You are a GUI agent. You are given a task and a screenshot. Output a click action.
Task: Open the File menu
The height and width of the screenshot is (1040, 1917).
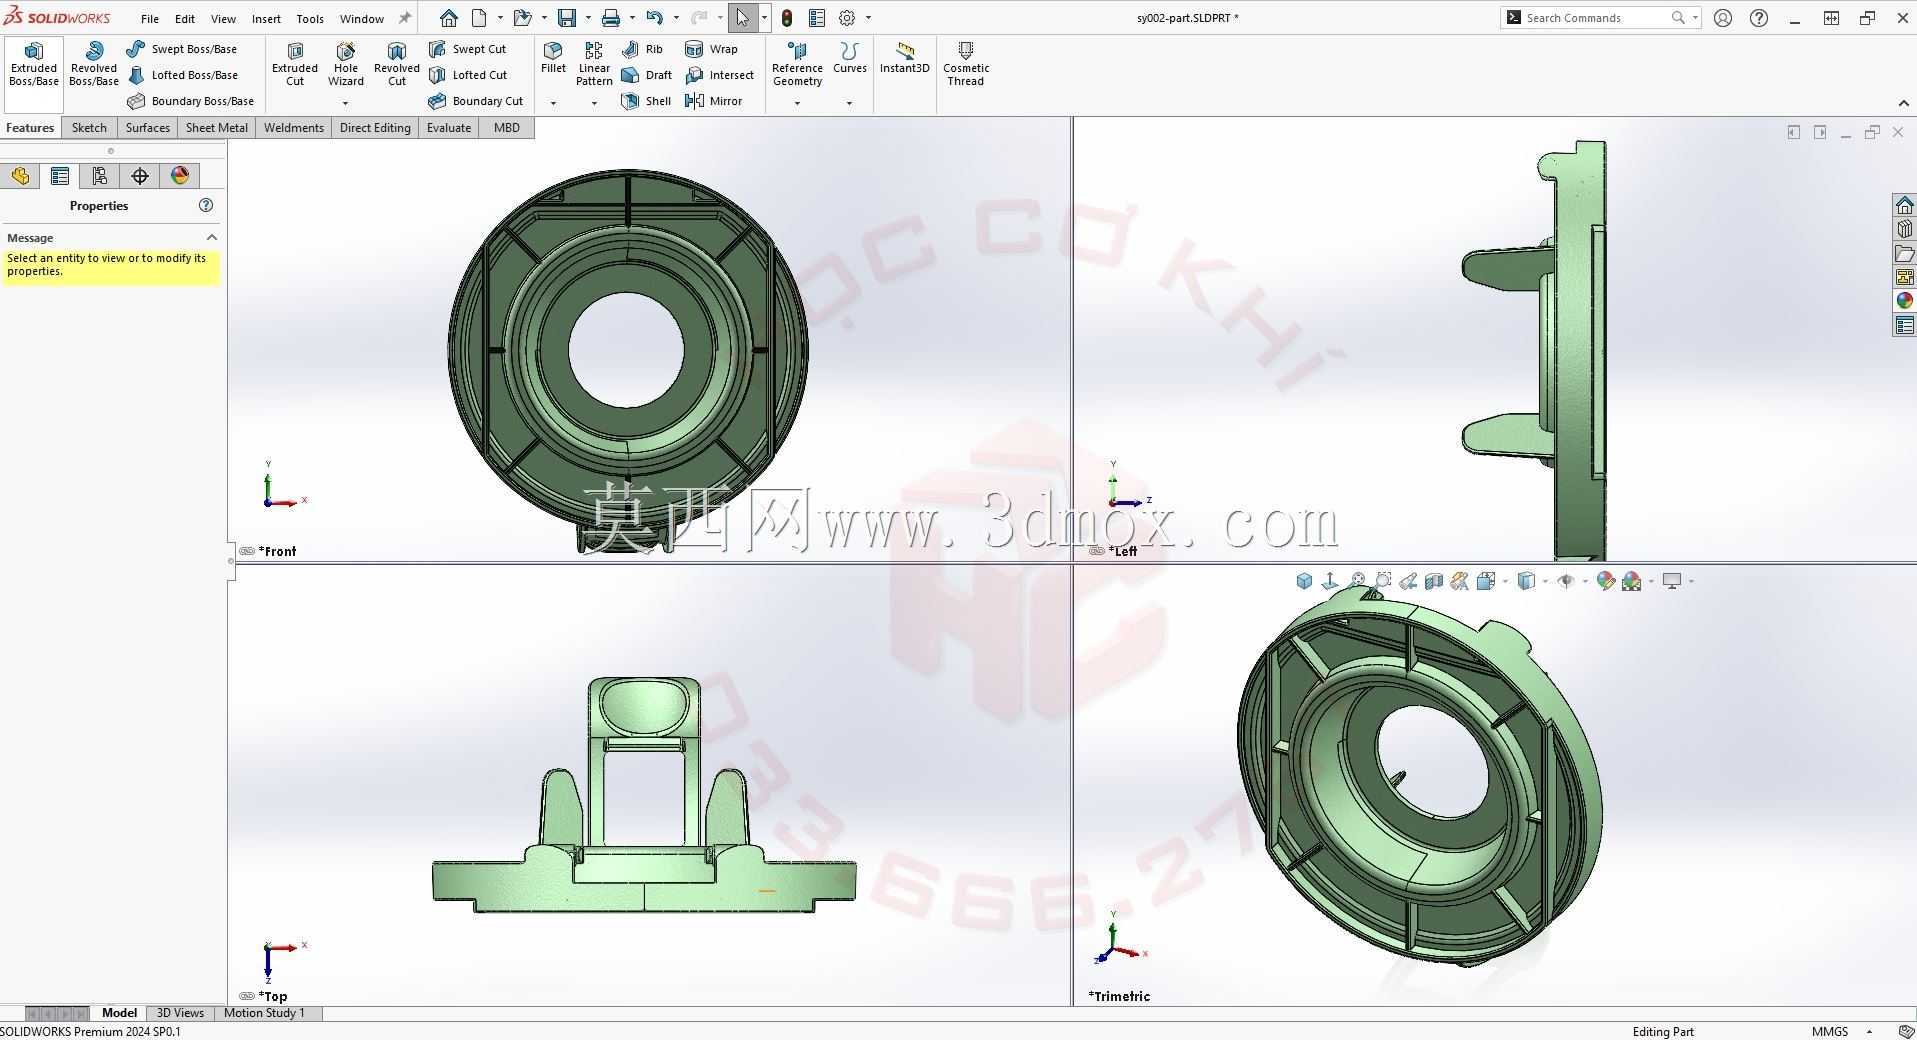[150, 19]
